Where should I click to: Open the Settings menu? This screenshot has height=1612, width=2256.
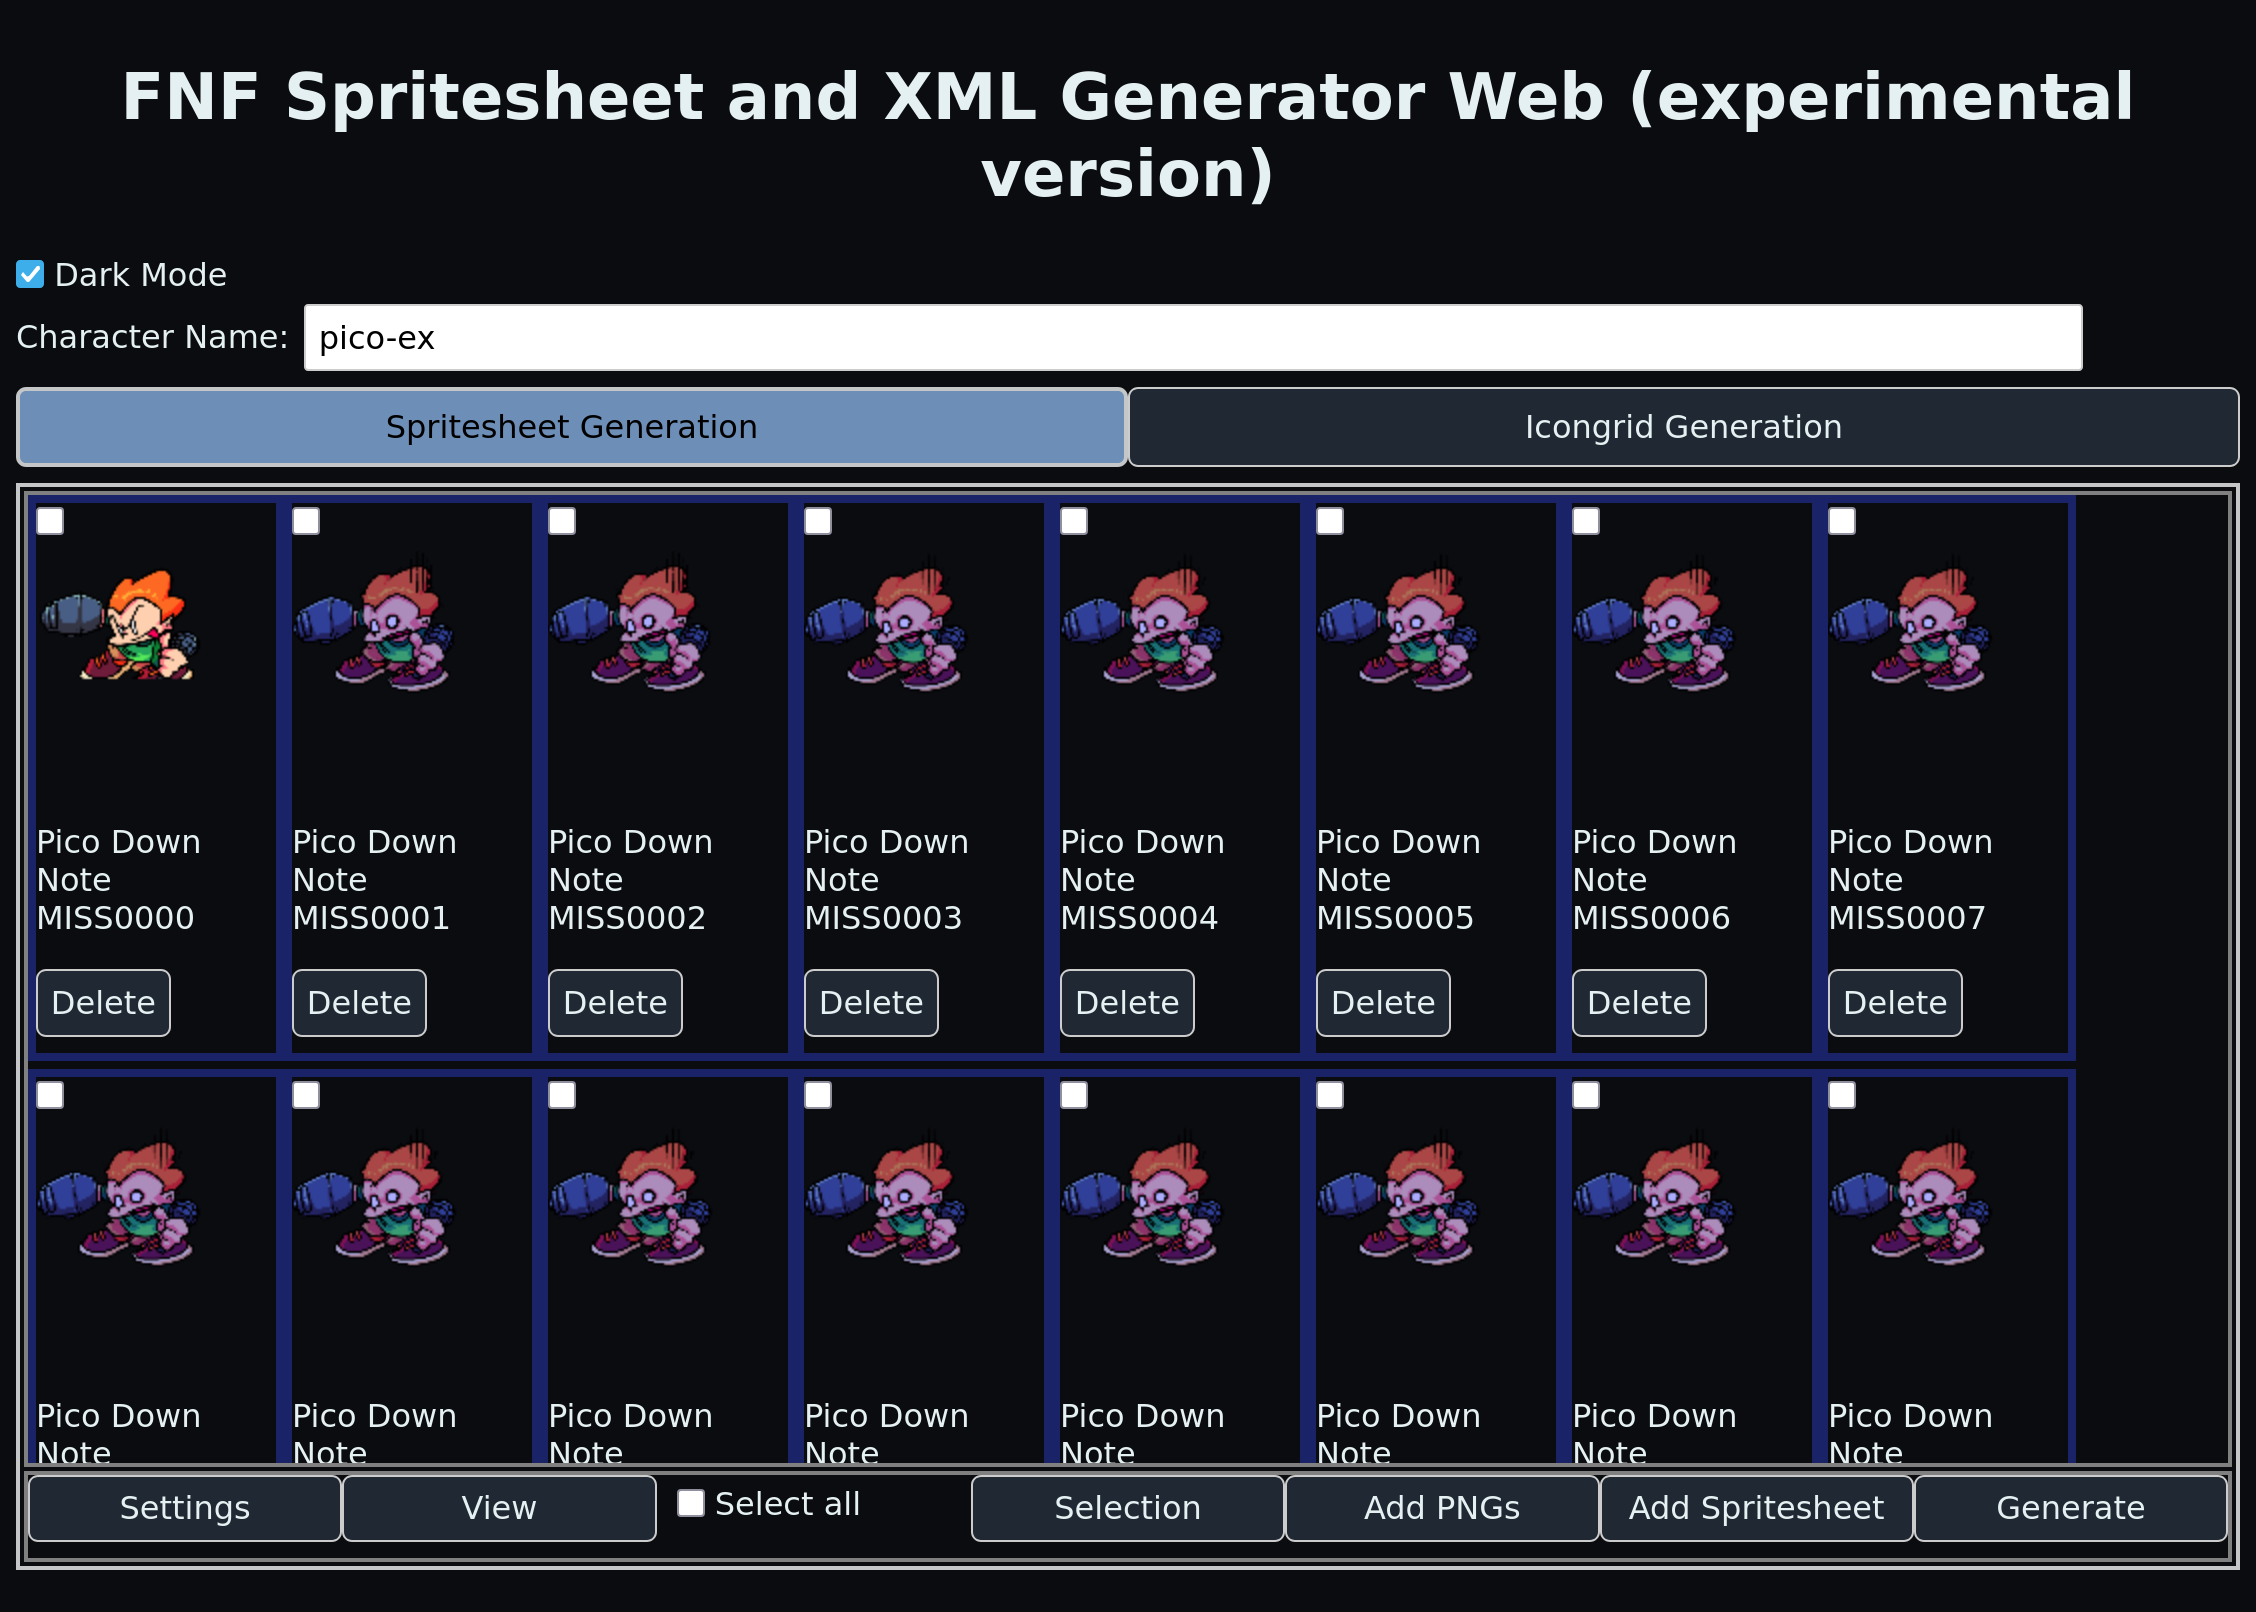coord(185,1508)
